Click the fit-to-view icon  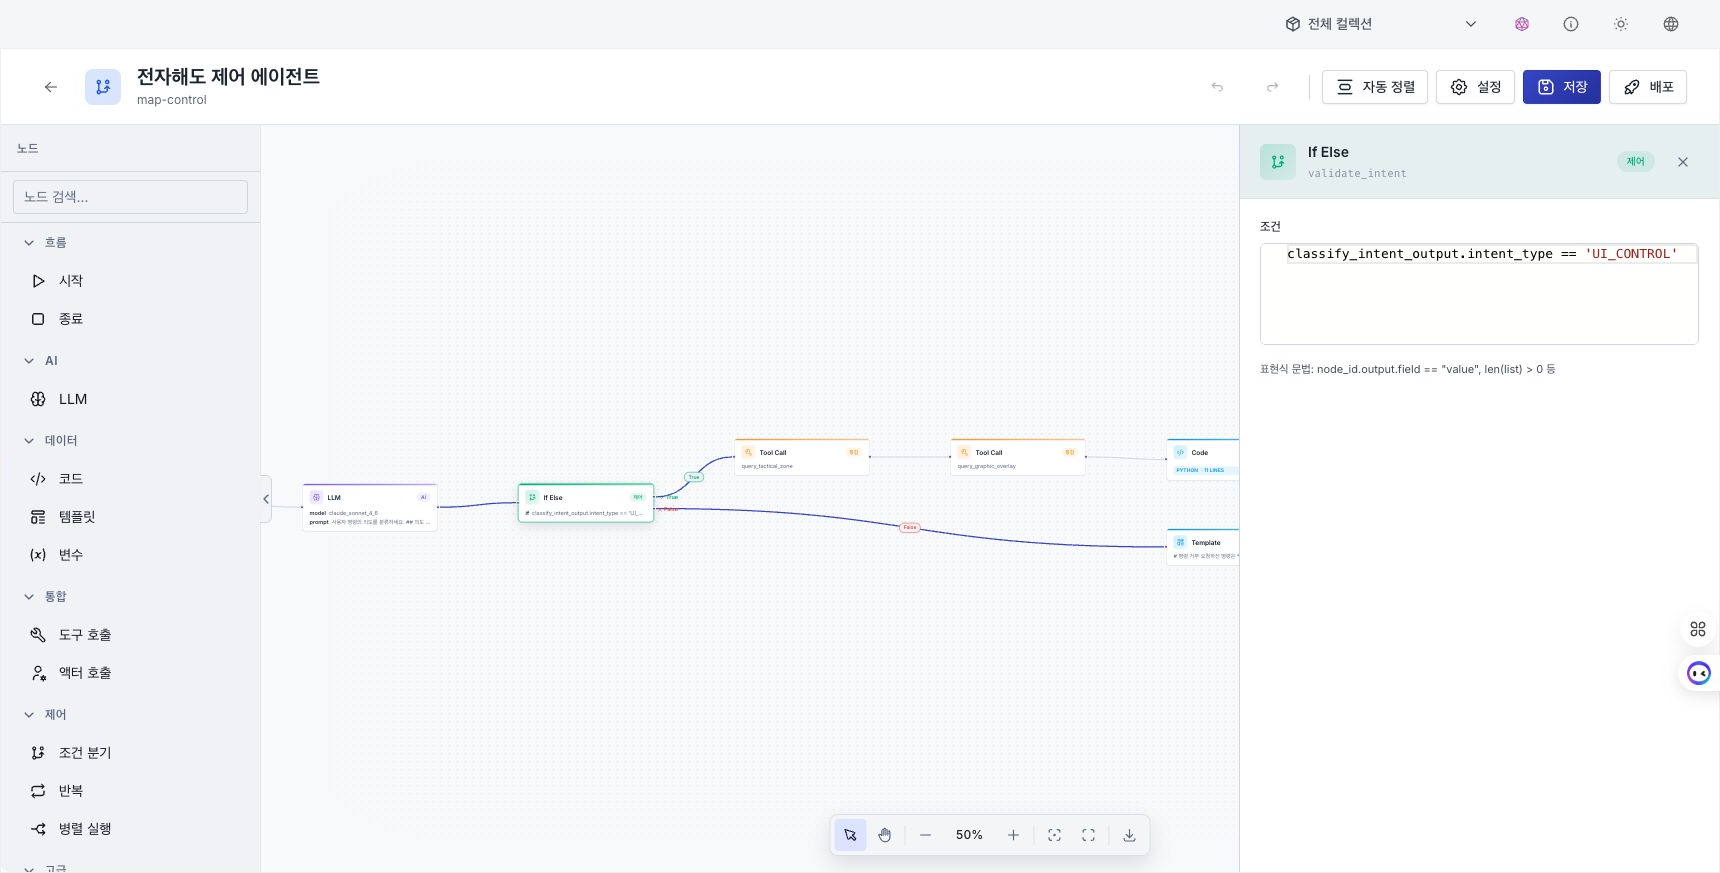(x=1054, y=835)
